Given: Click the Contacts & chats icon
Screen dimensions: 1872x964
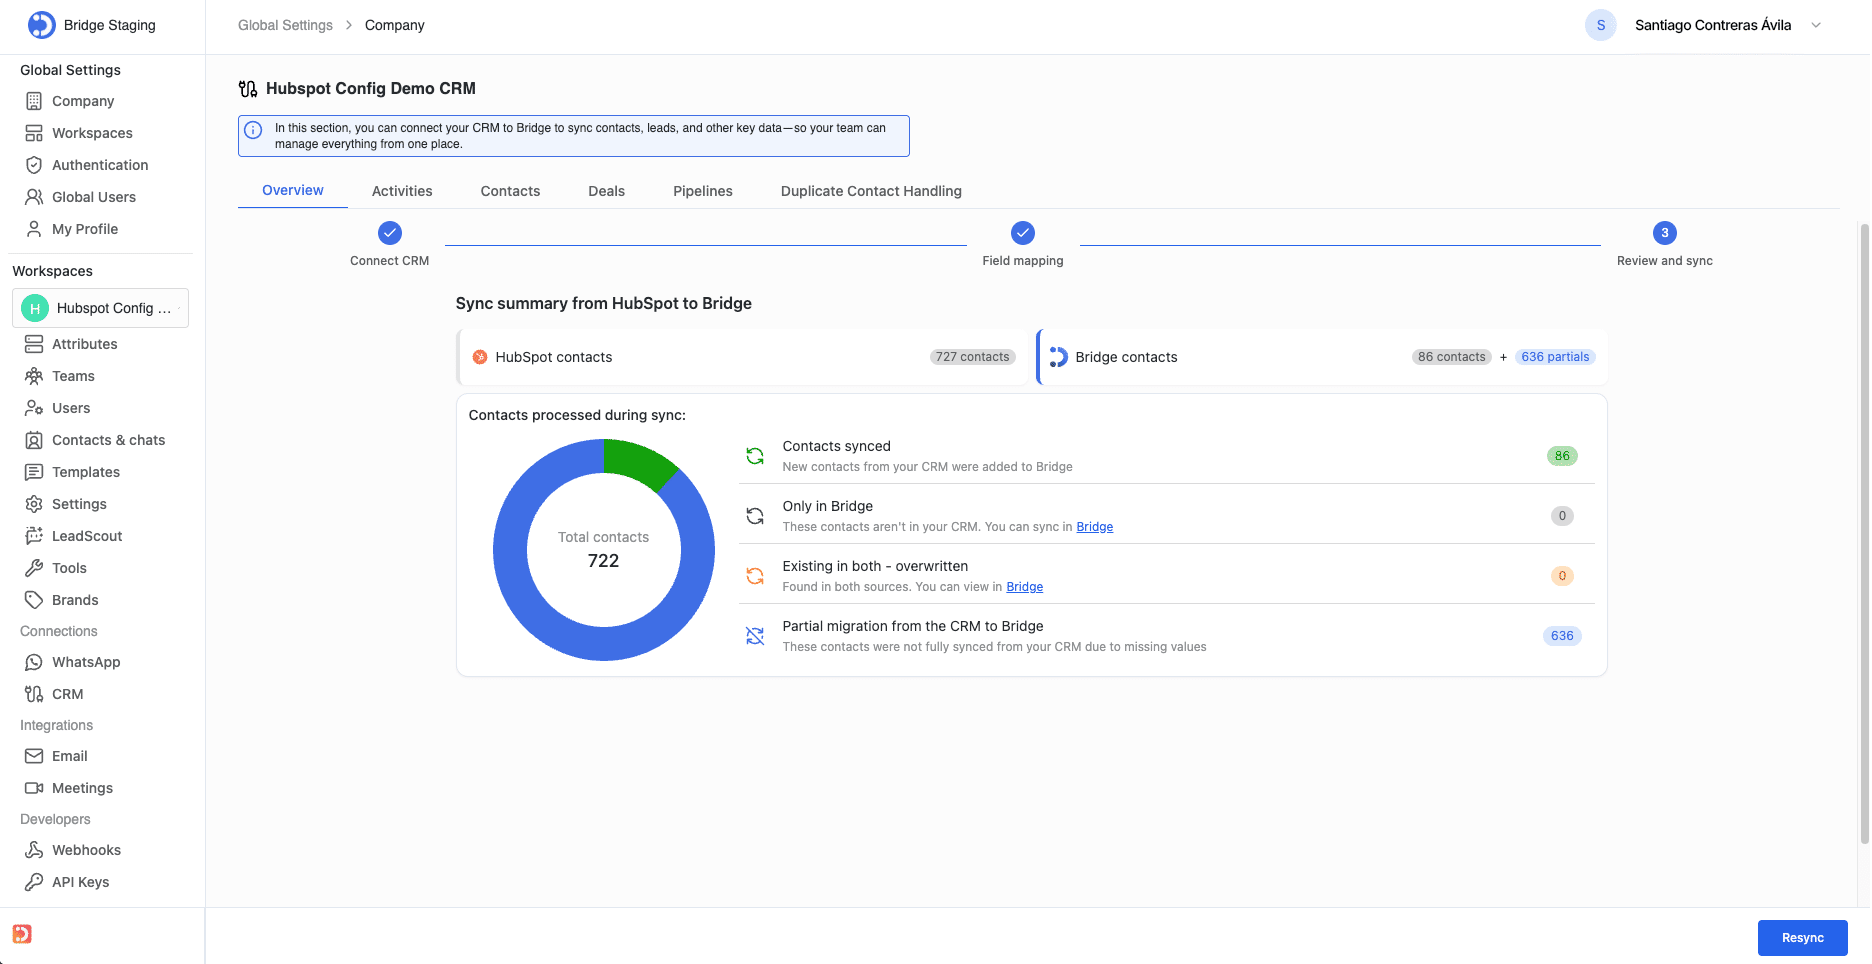Looking at the screenshot, I should (34, 440).
